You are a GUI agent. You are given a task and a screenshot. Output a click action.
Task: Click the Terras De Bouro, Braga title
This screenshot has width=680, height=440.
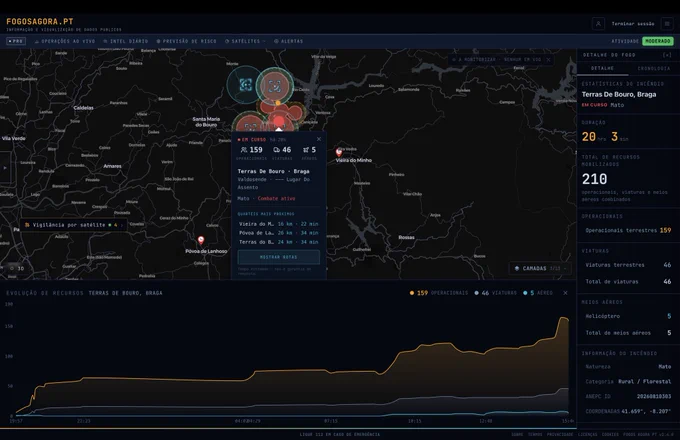(619, 95)
